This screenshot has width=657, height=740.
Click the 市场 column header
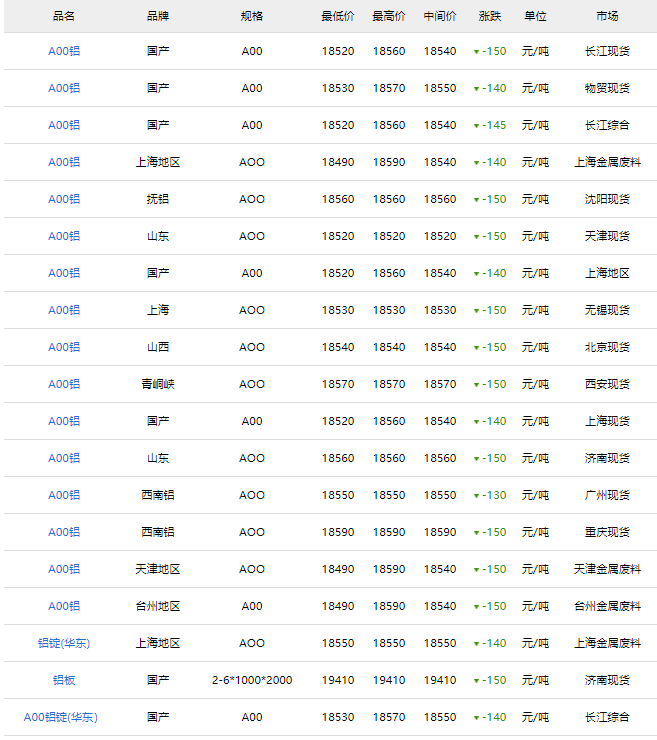point(607,16)
